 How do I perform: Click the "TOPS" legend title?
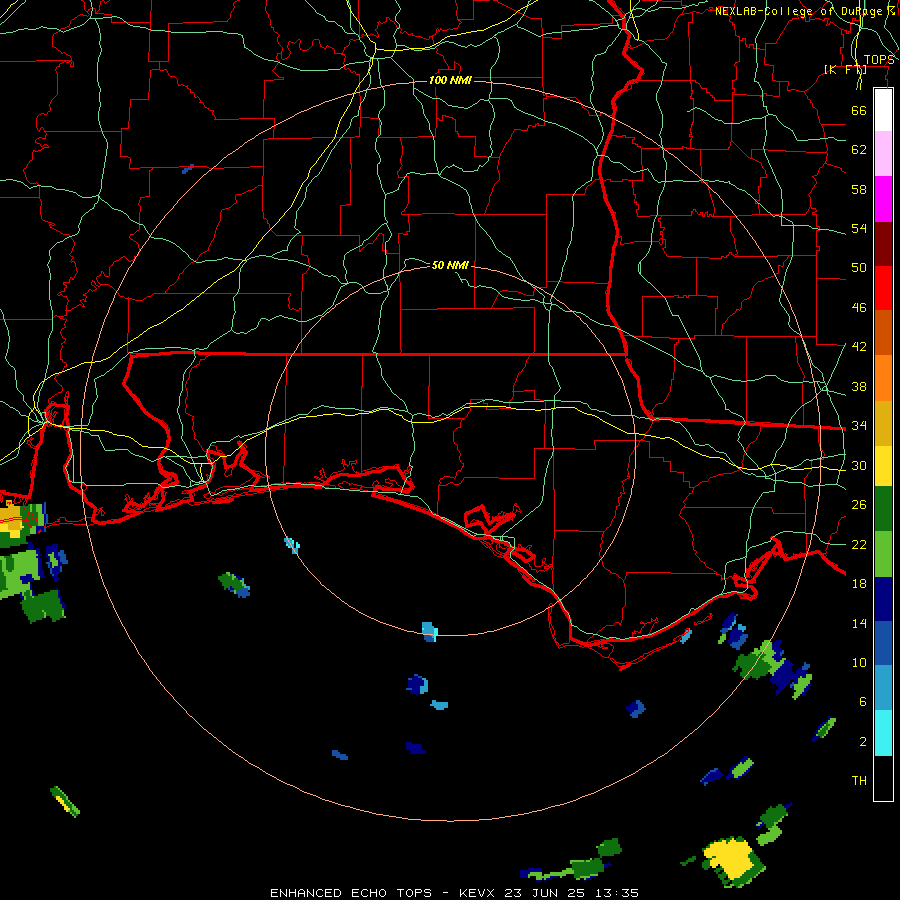pos(879,60)
